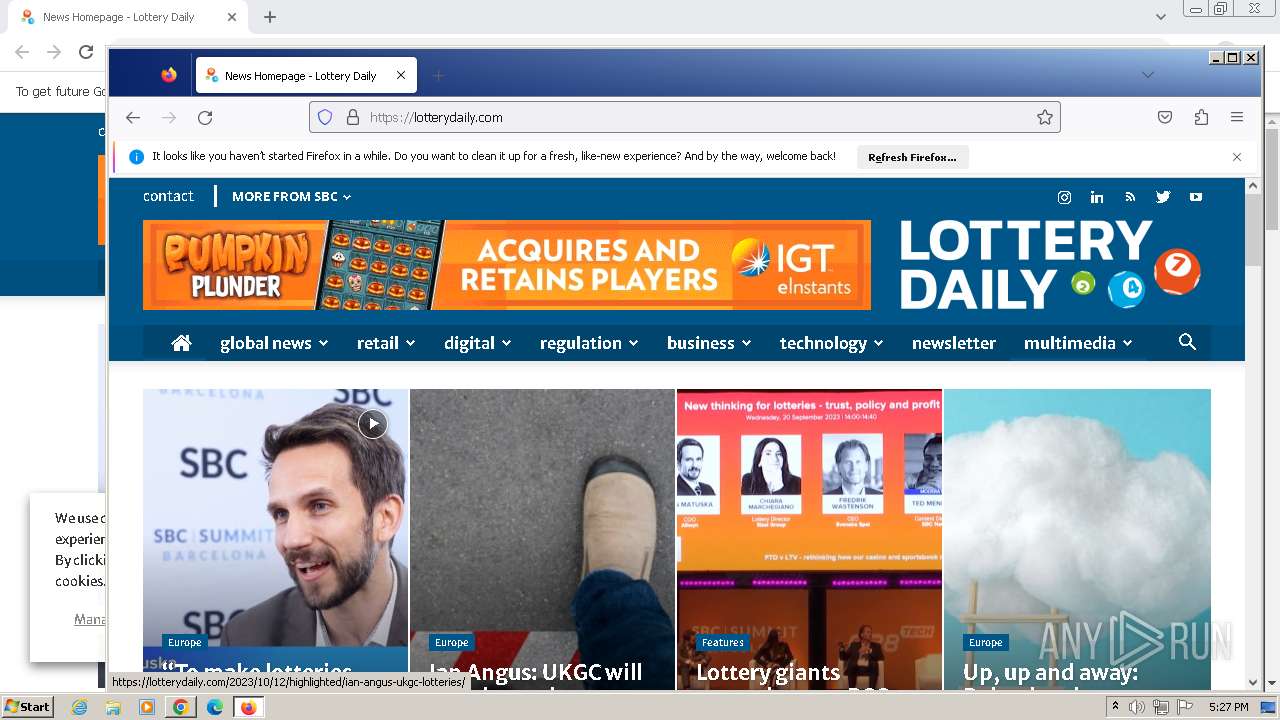Open new tab in background Chrome window
Image resolution: width=1280 pixels, height=720 pixels.
270,17
